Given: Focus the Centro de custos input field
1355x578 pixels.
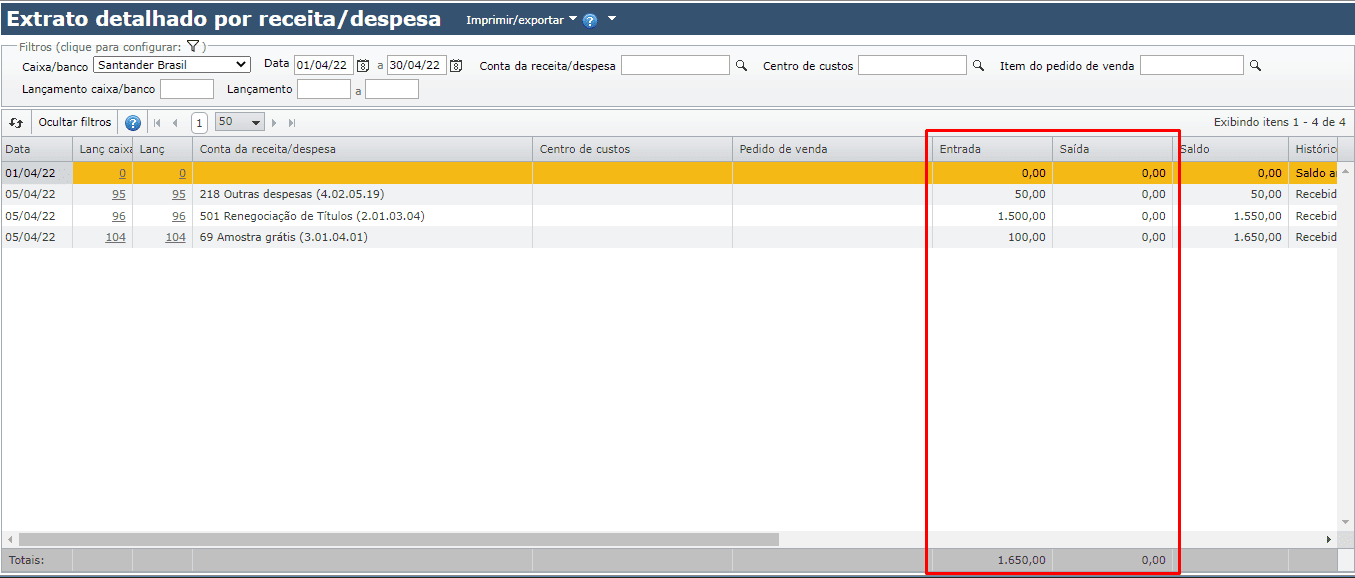Looking at the screenshot, I should (x=913, y=65).
